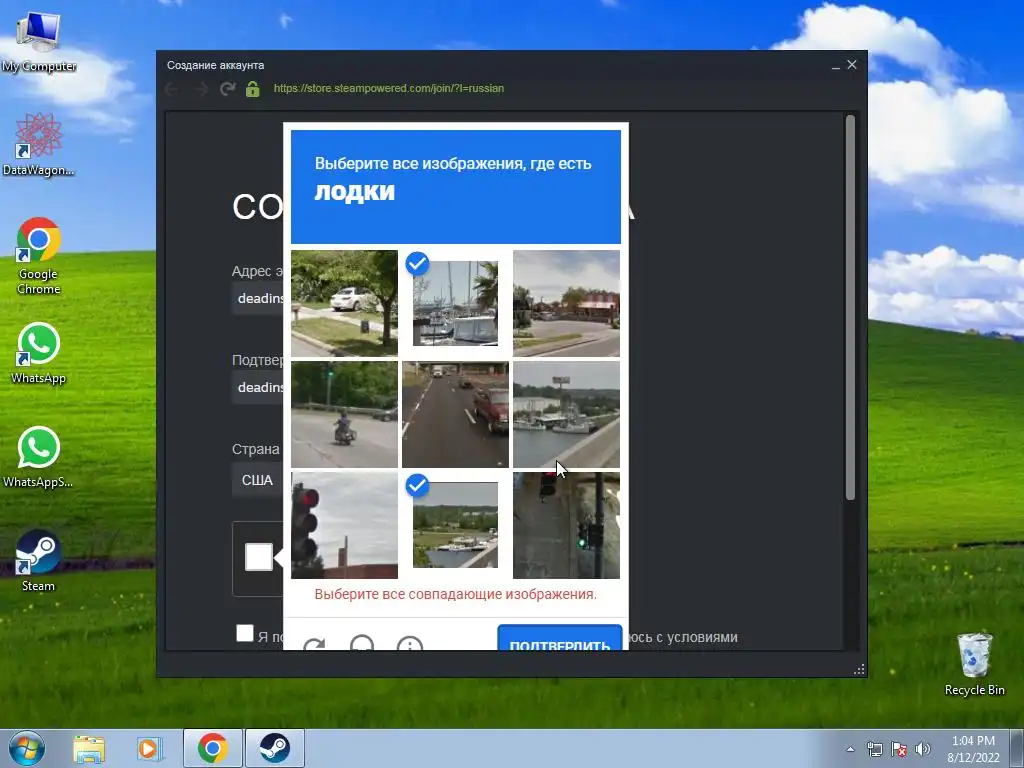Switch to Chrome on the taskbar
Viewport: 1024px width, 768px height.
[213, 748]
